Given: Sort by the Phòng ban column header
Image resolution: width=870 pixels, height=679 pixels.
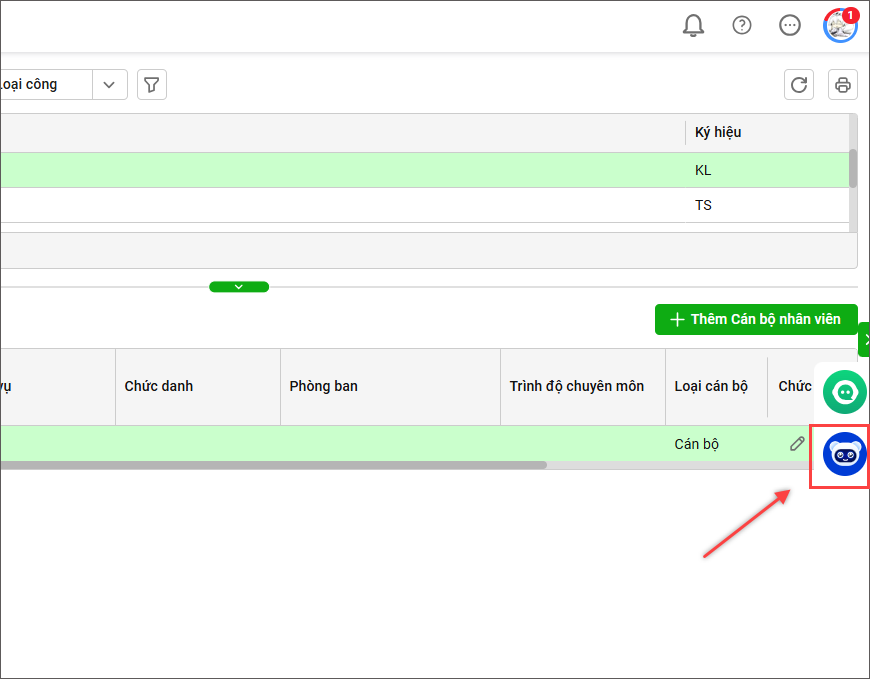Looking at the screenshot, I should click(323, 386).
